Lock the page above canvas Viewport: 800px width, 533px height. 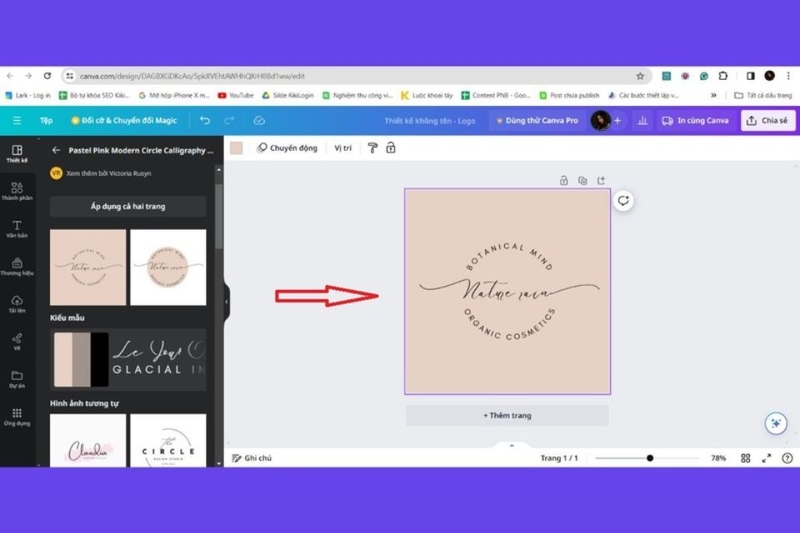564,181
